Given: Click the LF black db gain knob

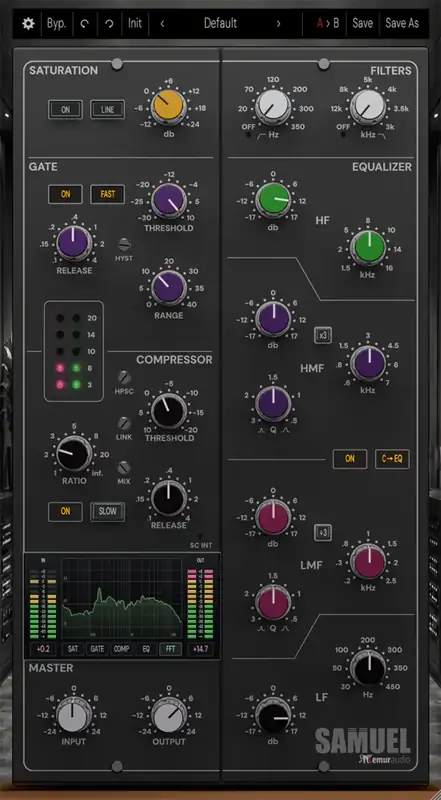Looking at the screenshot, I should click(x=273, y=715).
